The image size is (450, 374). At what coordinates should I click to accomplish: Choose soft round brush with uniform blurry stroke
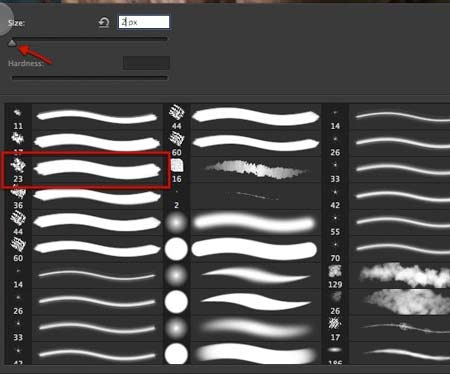[243, 223]
